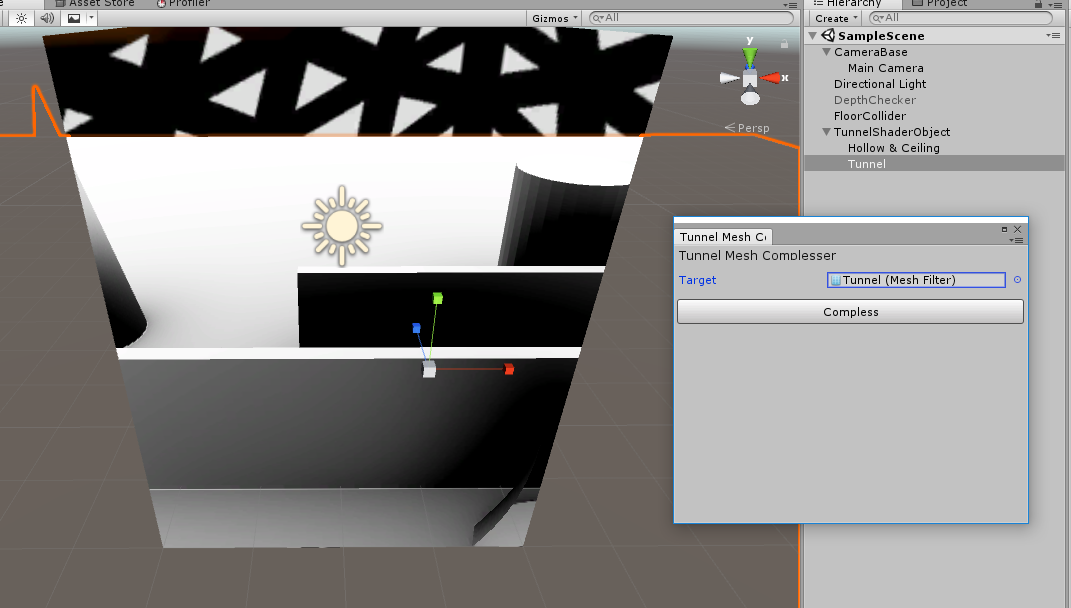1071x608 pixels.
Task: Toggle the Hierarchy panel lock
Action: 1038,4
